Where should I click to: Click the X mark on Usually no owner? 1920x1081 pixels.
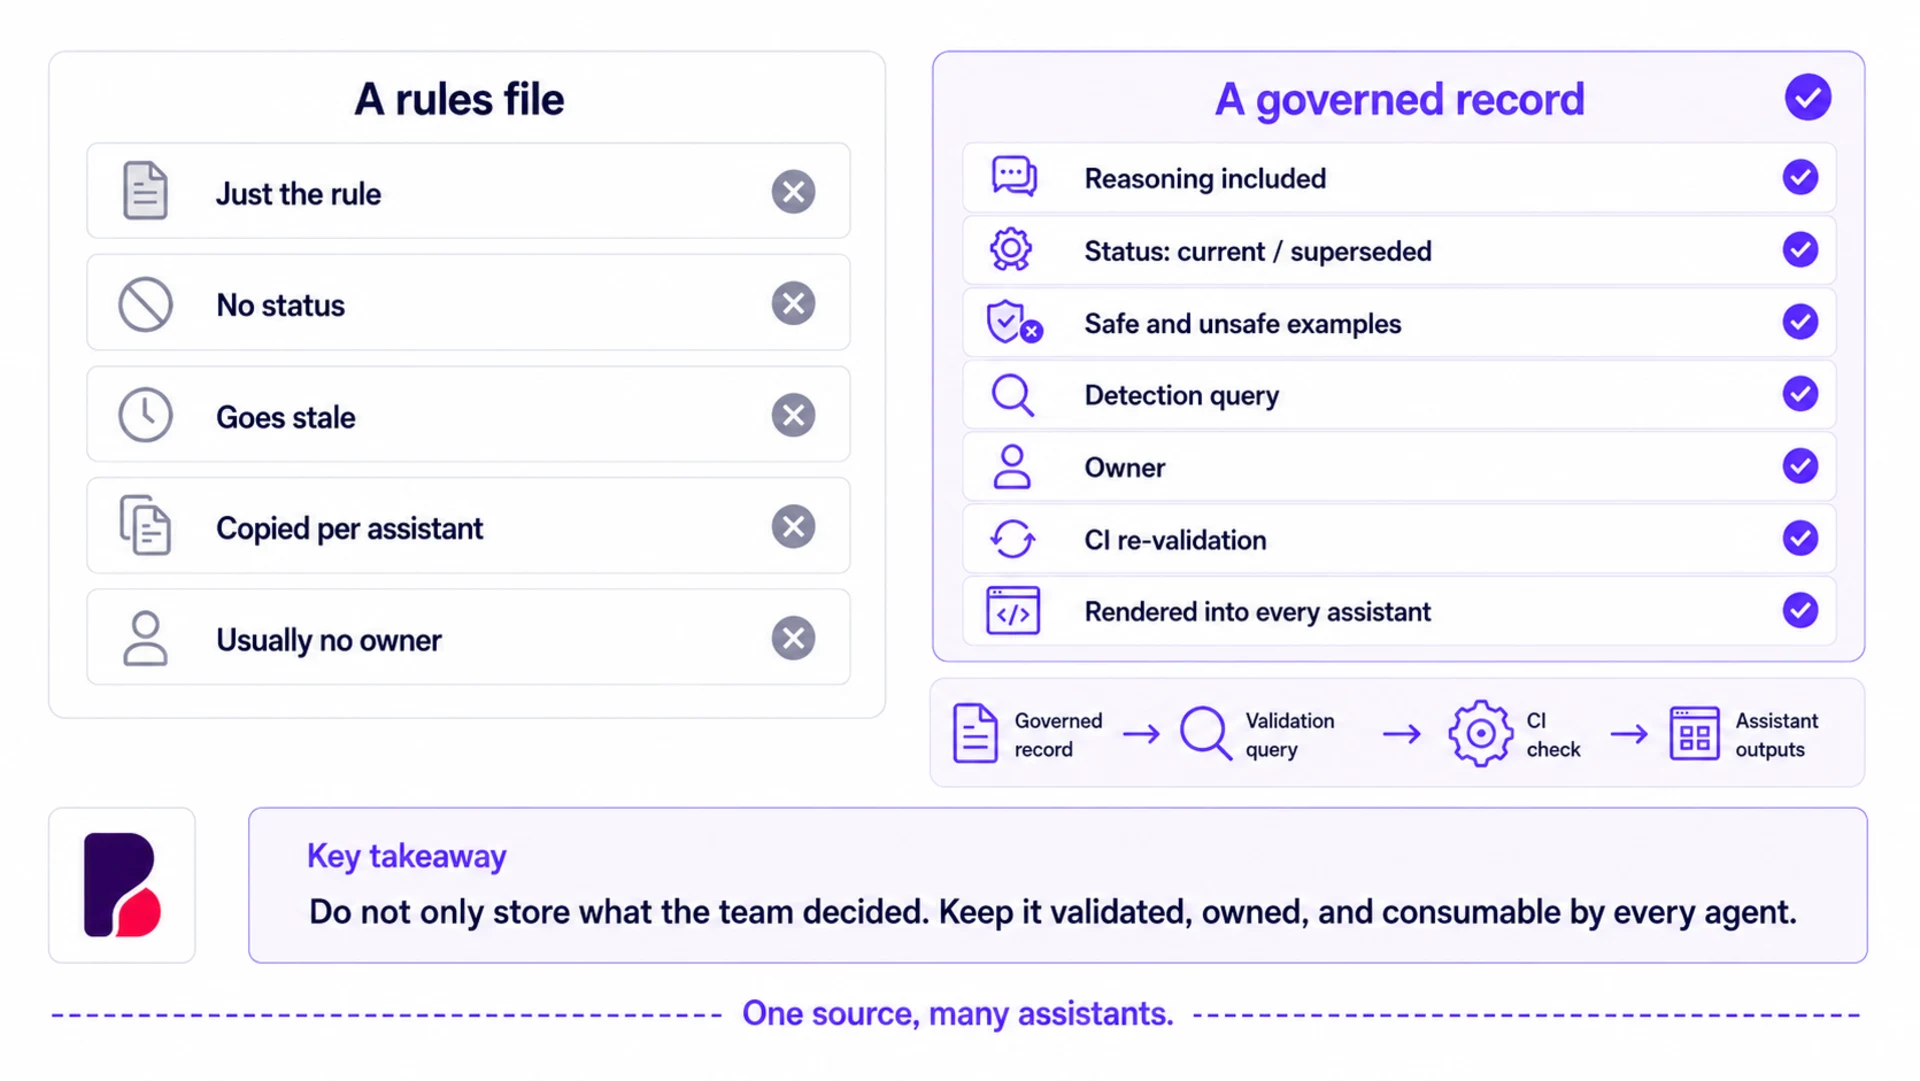(793, 638)
